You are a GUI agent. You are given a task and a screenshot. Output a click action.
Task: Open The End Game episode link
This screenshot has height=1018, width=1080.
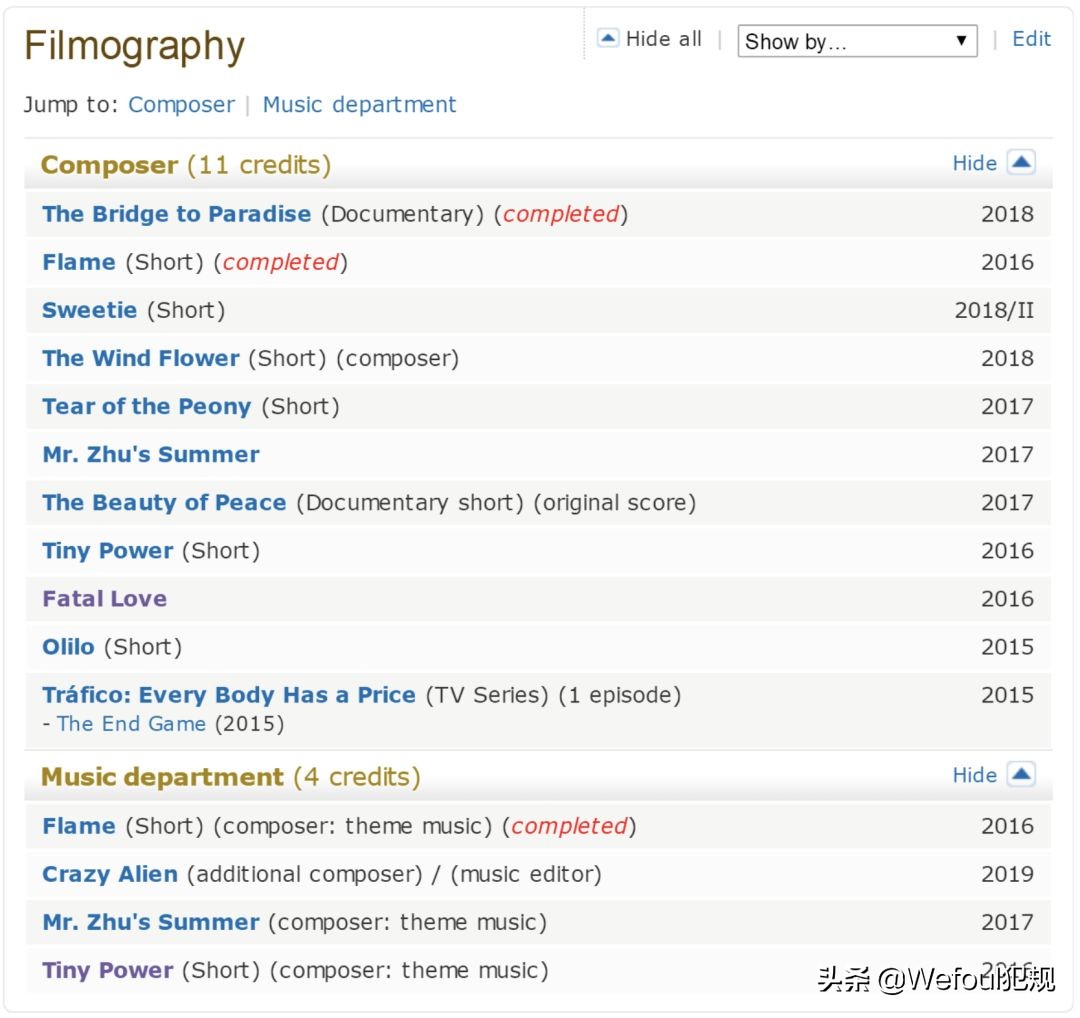131,724
